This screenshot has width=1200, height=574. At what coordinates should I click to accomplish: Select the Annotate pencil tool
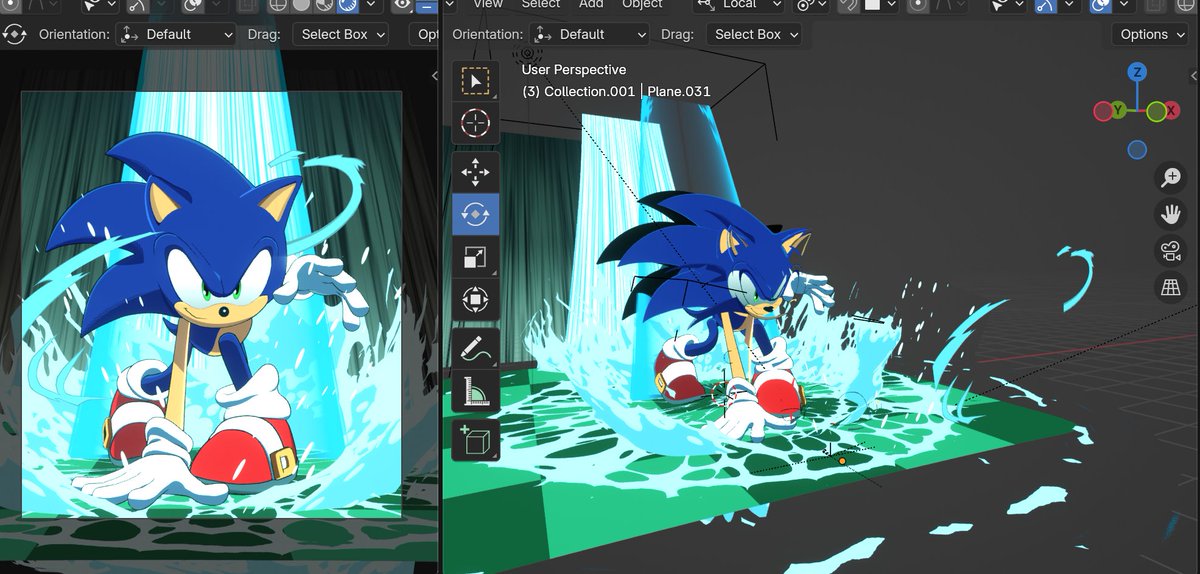point(475,348)
